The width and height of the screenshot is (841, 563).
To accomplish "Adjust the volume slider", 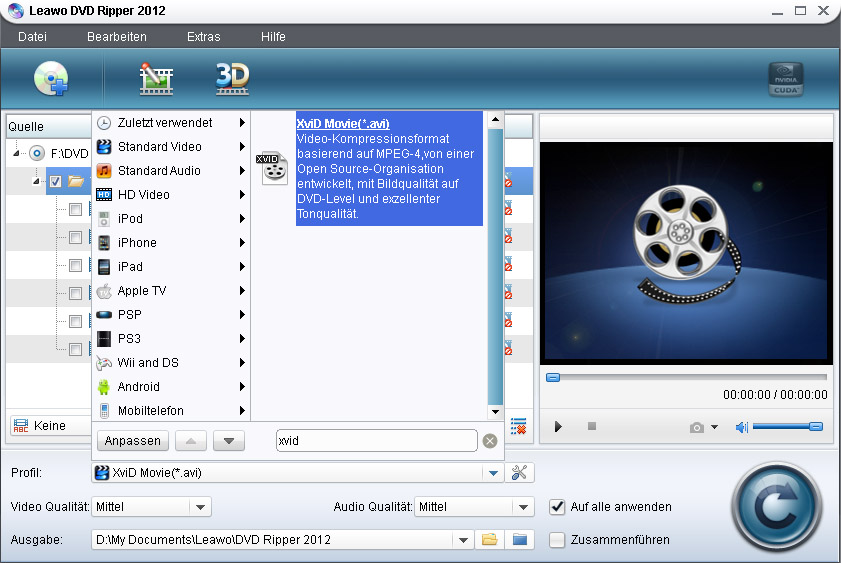I will [x=786, y=427].
